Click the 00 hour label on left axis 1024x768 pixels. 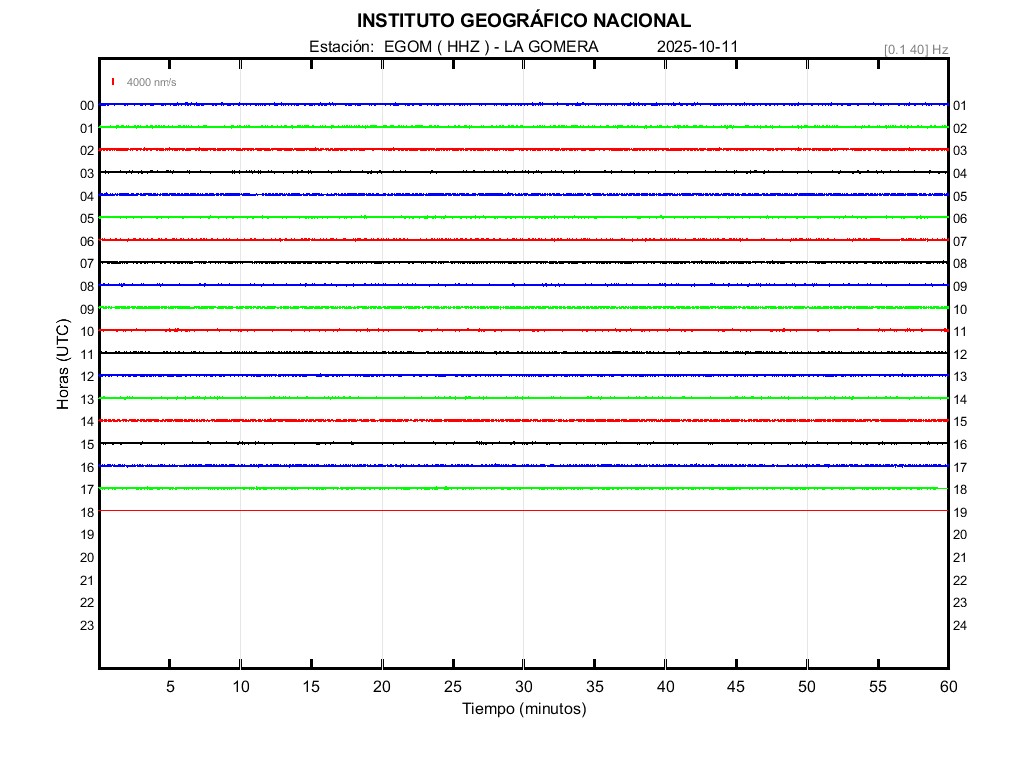click(x=87, y=105)
